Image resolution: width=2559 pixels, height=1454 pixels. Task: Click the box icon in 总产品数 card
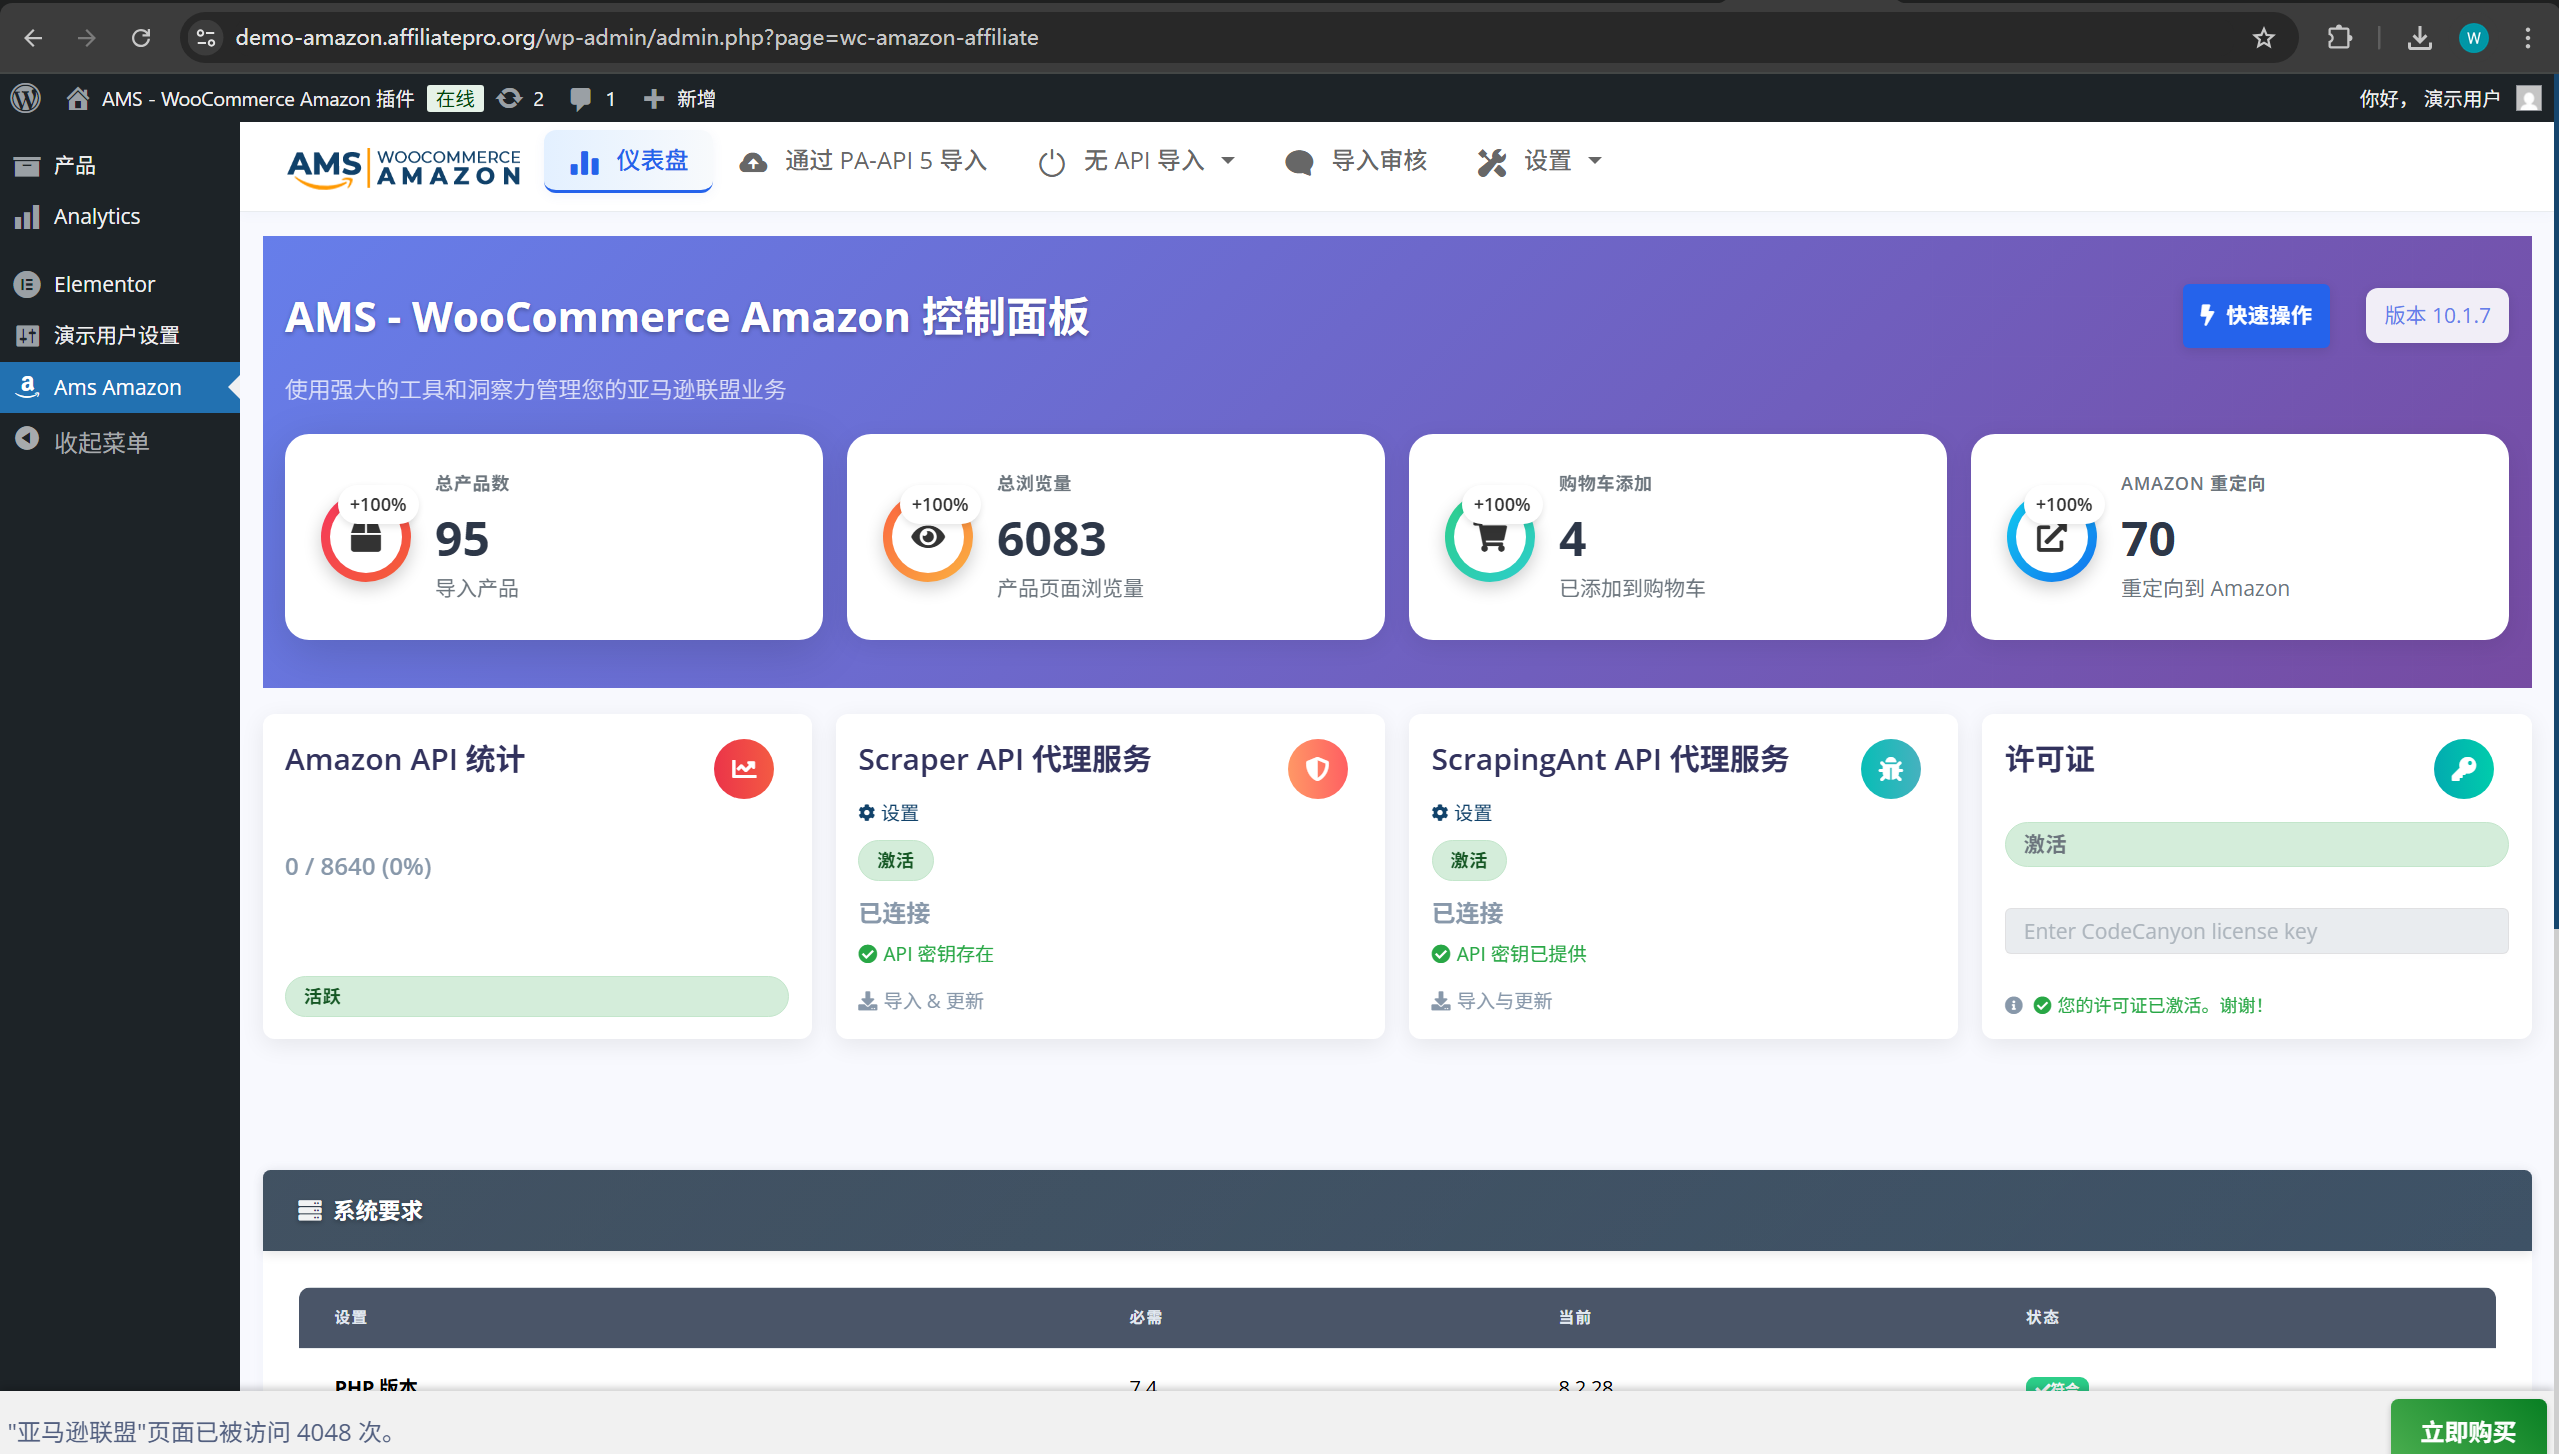[366, 538]
